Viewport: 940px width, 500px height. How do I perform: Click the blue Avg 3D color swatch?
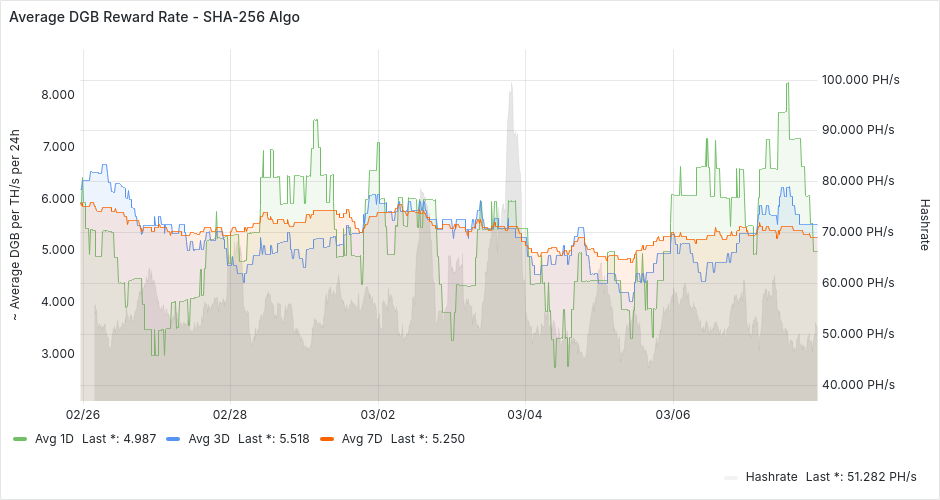174,438
